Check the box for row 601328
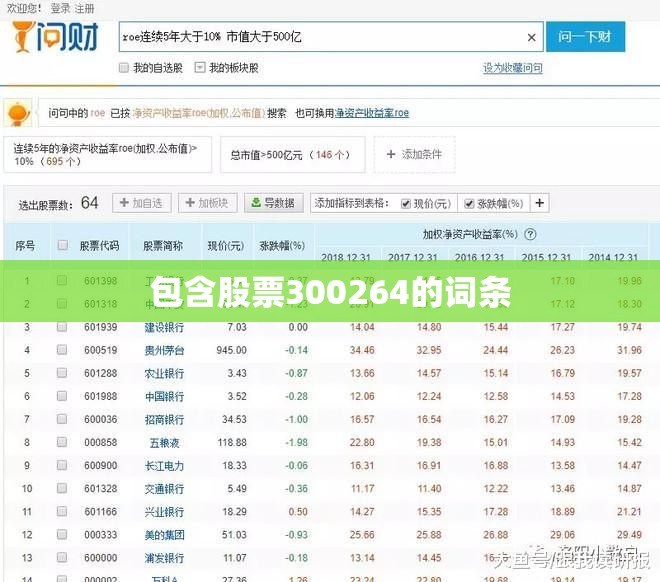The width and height of the screenshot is (660, 582). [62, 488]
